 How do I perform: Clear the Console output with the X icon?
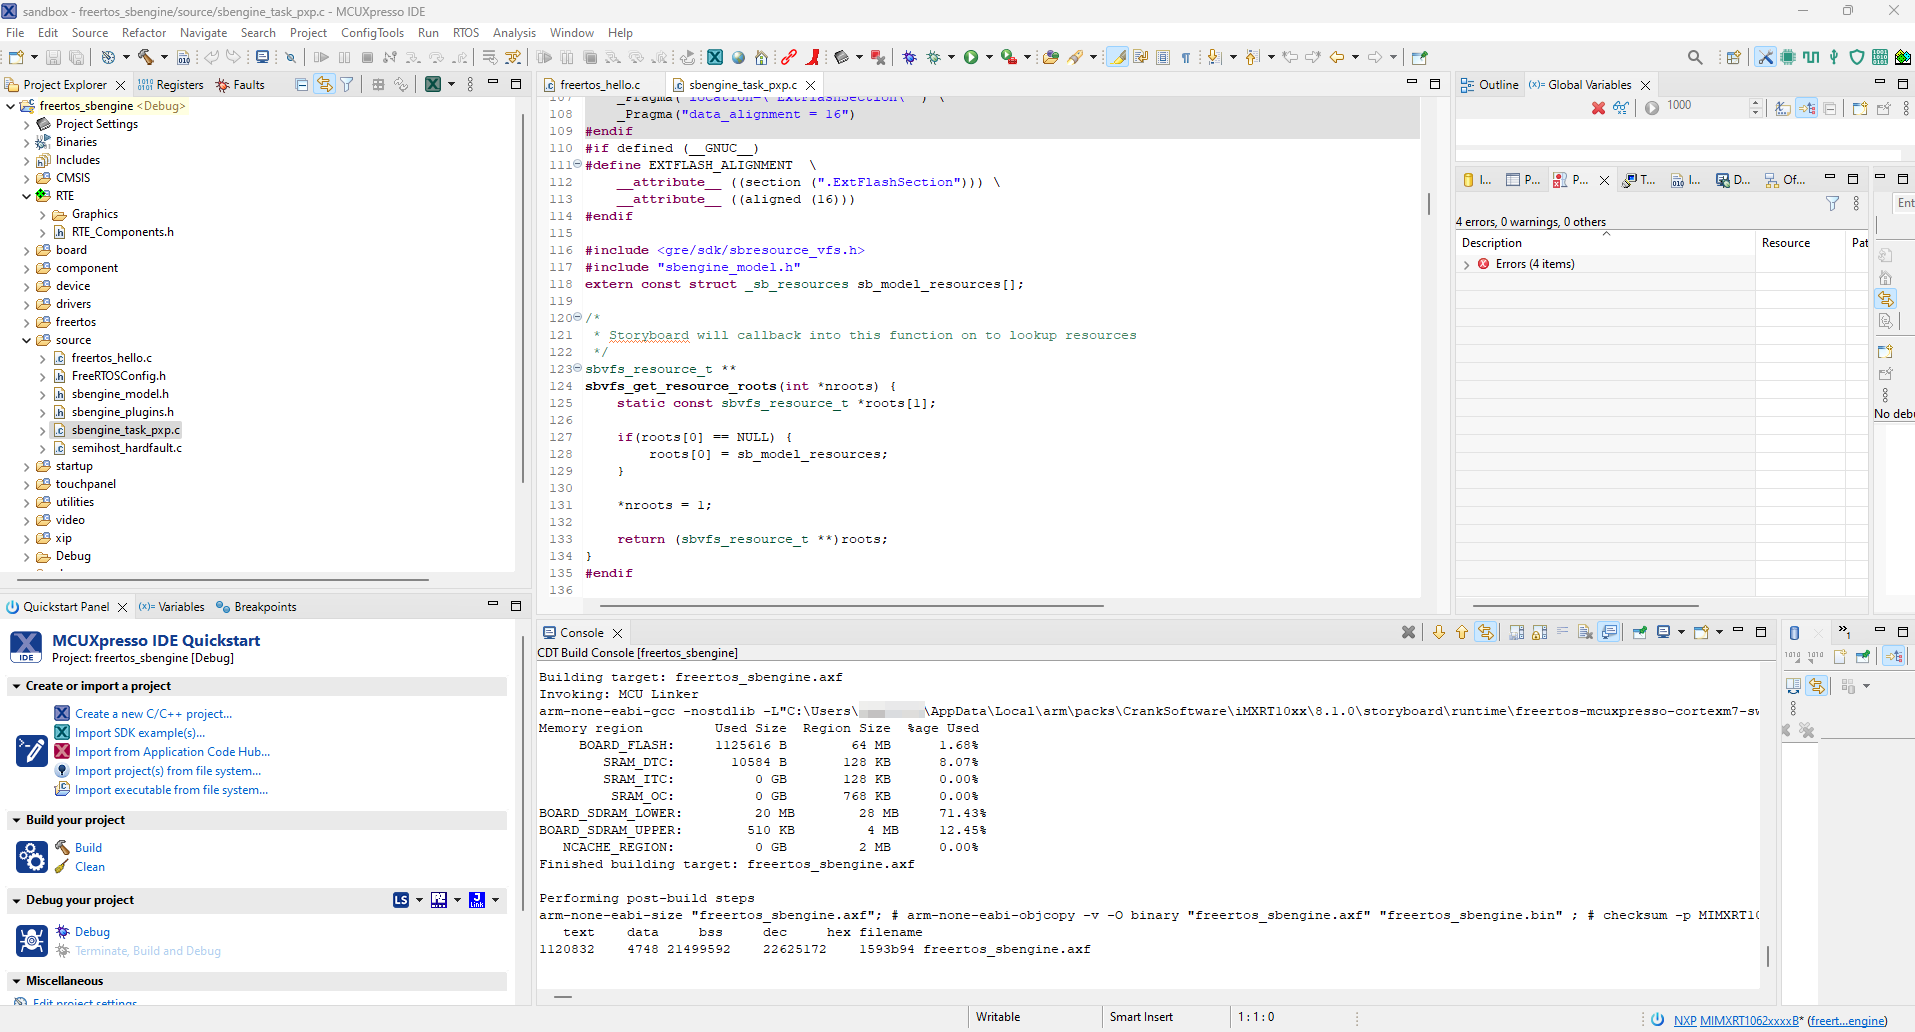[x=1408, y=631]
